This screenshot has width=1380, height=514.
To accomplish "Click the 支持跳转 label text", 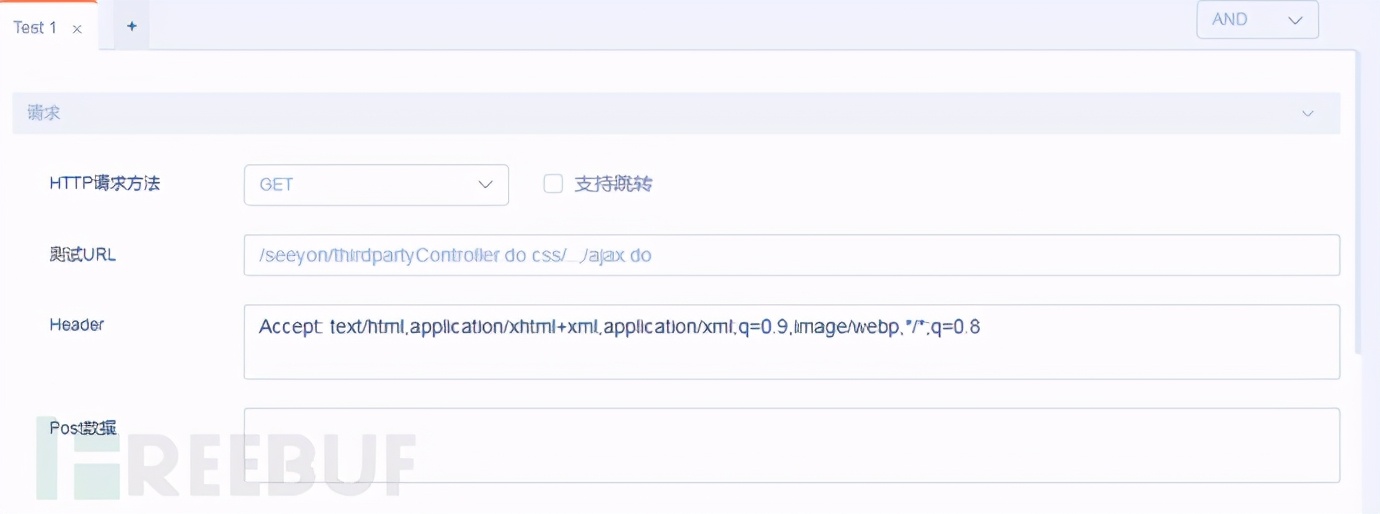I will 613,184.
